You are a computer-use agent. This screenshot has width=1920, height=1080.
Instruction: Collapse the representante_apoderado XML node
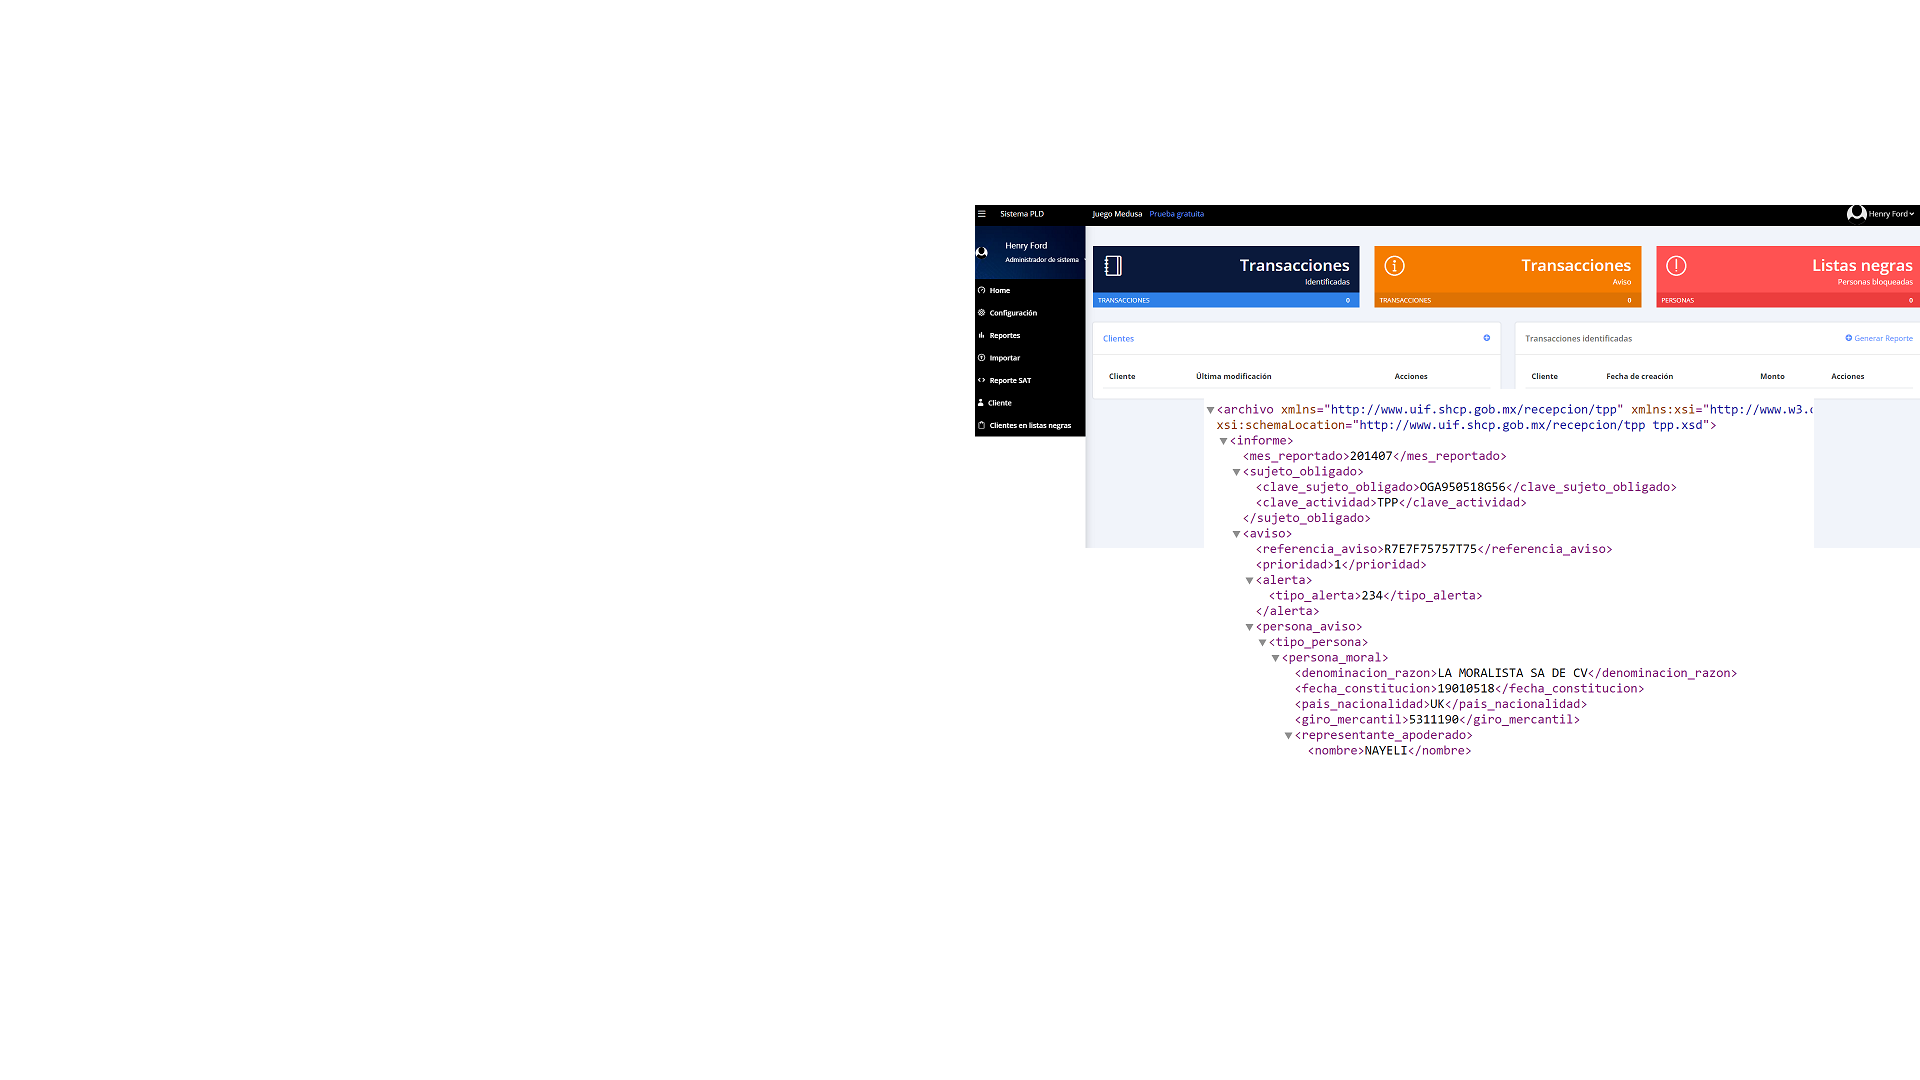[1288, 736]
